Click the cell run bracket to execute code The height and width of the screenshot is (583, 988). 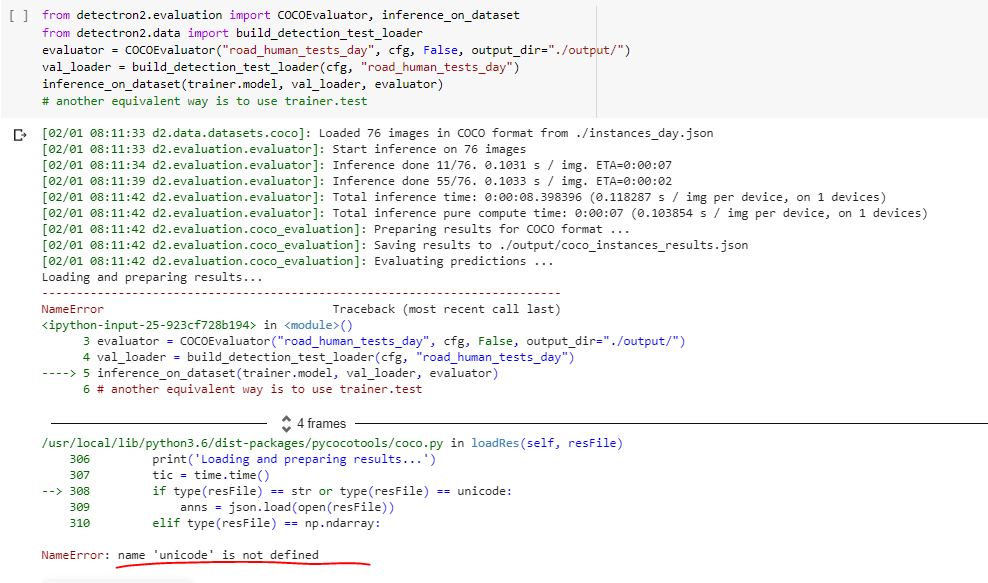point(21,15)
